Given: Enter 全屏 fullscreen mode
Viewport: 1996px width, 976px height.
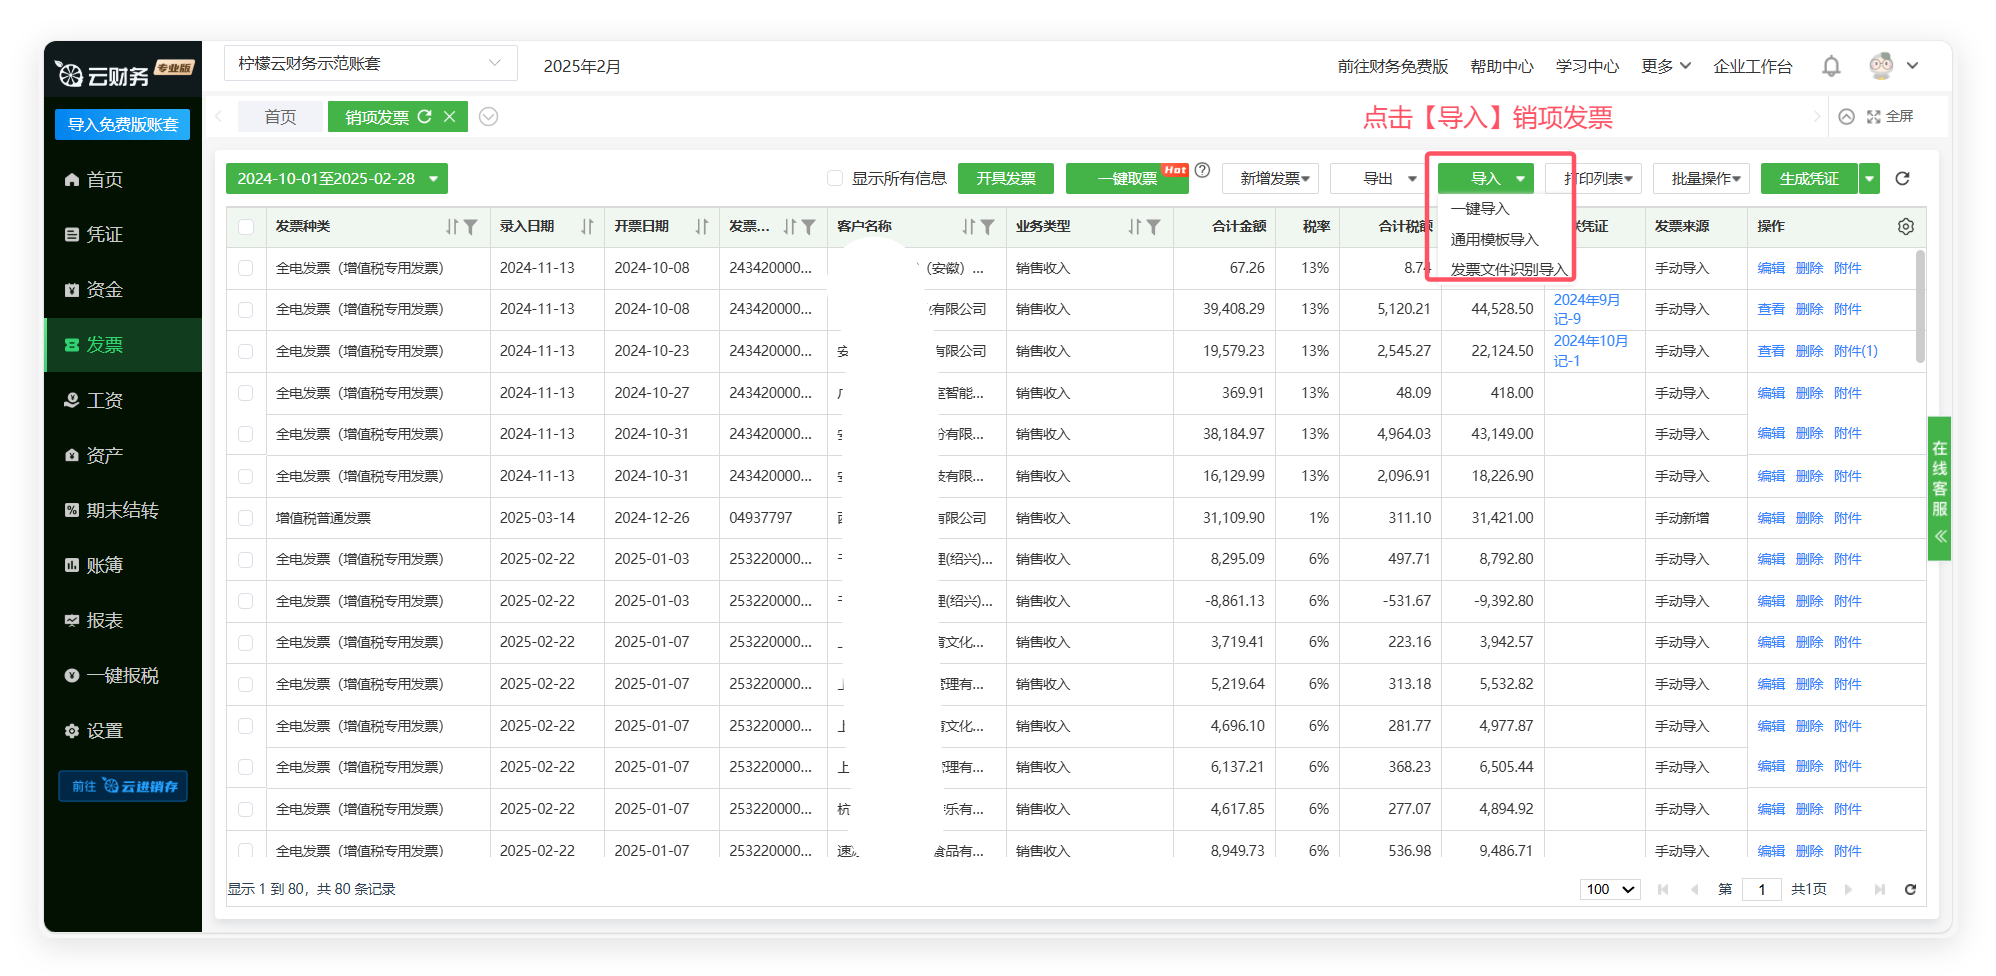Looking at the screenshot, I should pyautogui.click(x=1890, y=117).
